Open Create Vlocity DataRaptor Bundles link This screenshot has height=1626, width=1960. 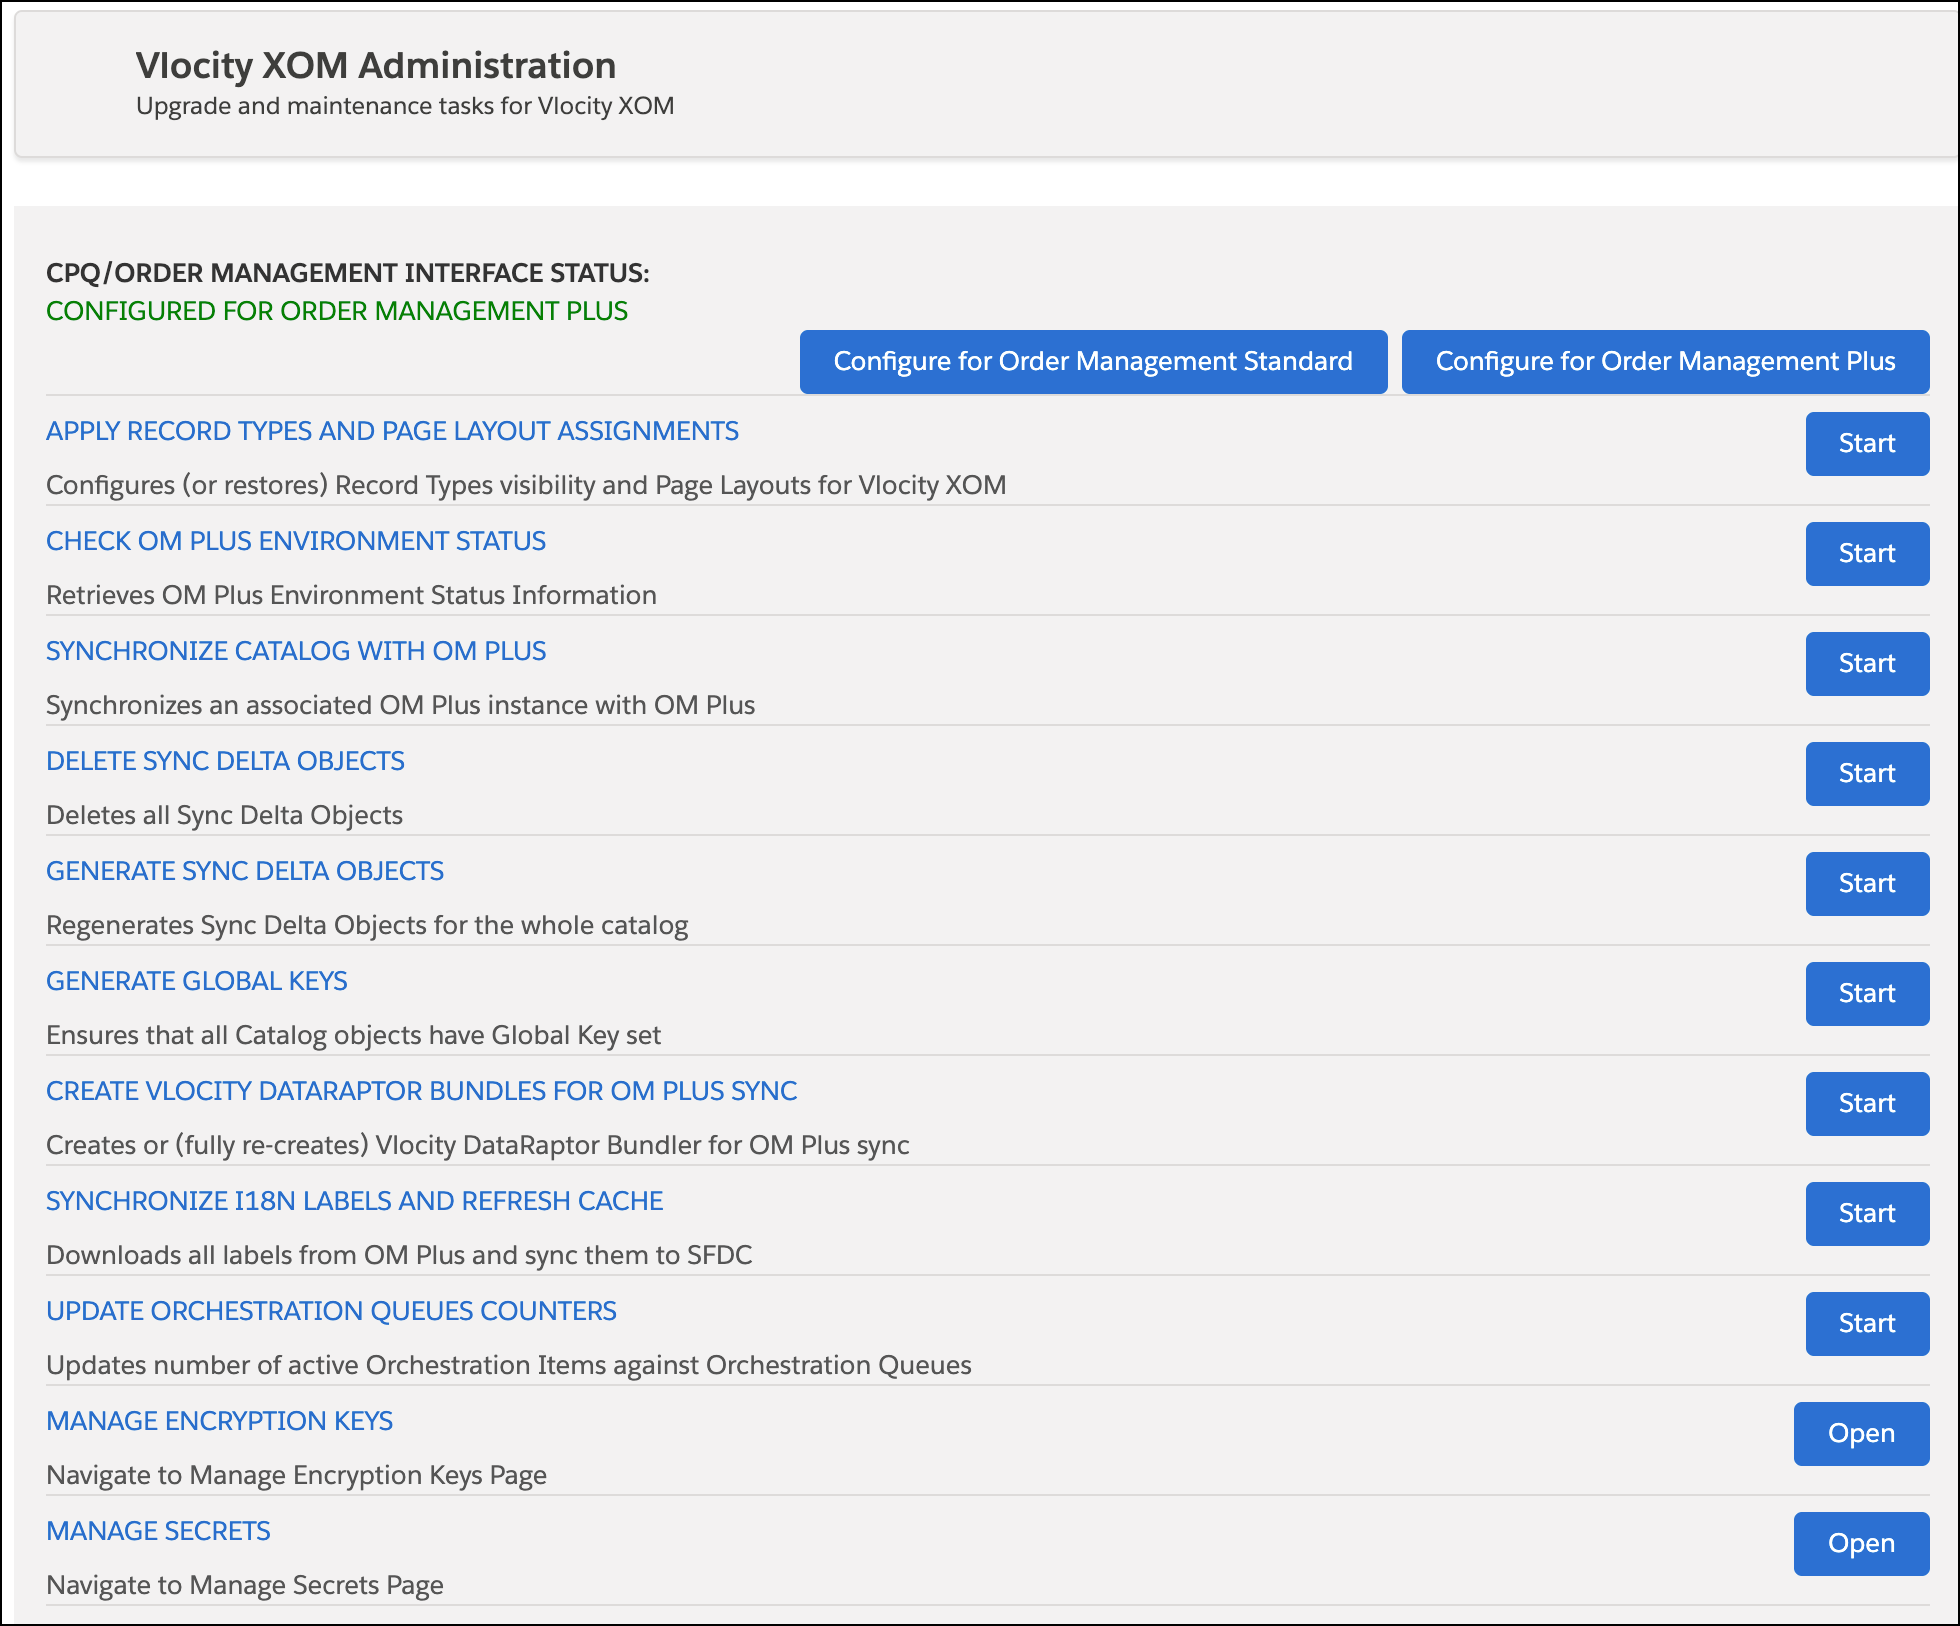pos(421,1091)
